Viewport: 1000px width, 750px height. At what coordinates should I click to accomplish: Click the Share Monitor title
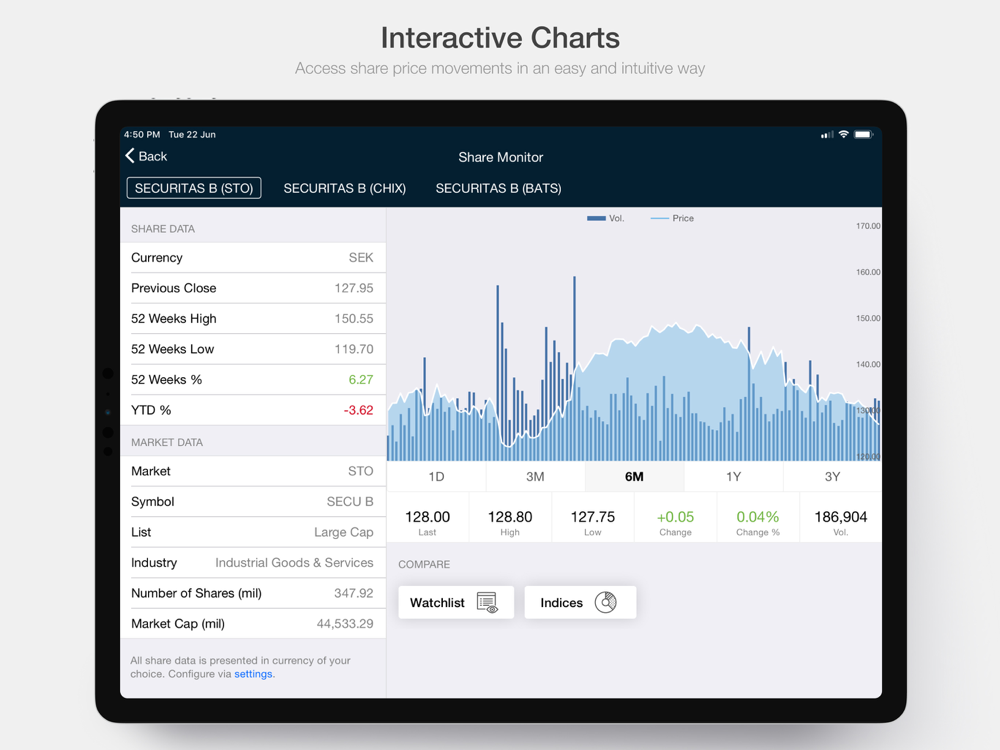(501, 158)
